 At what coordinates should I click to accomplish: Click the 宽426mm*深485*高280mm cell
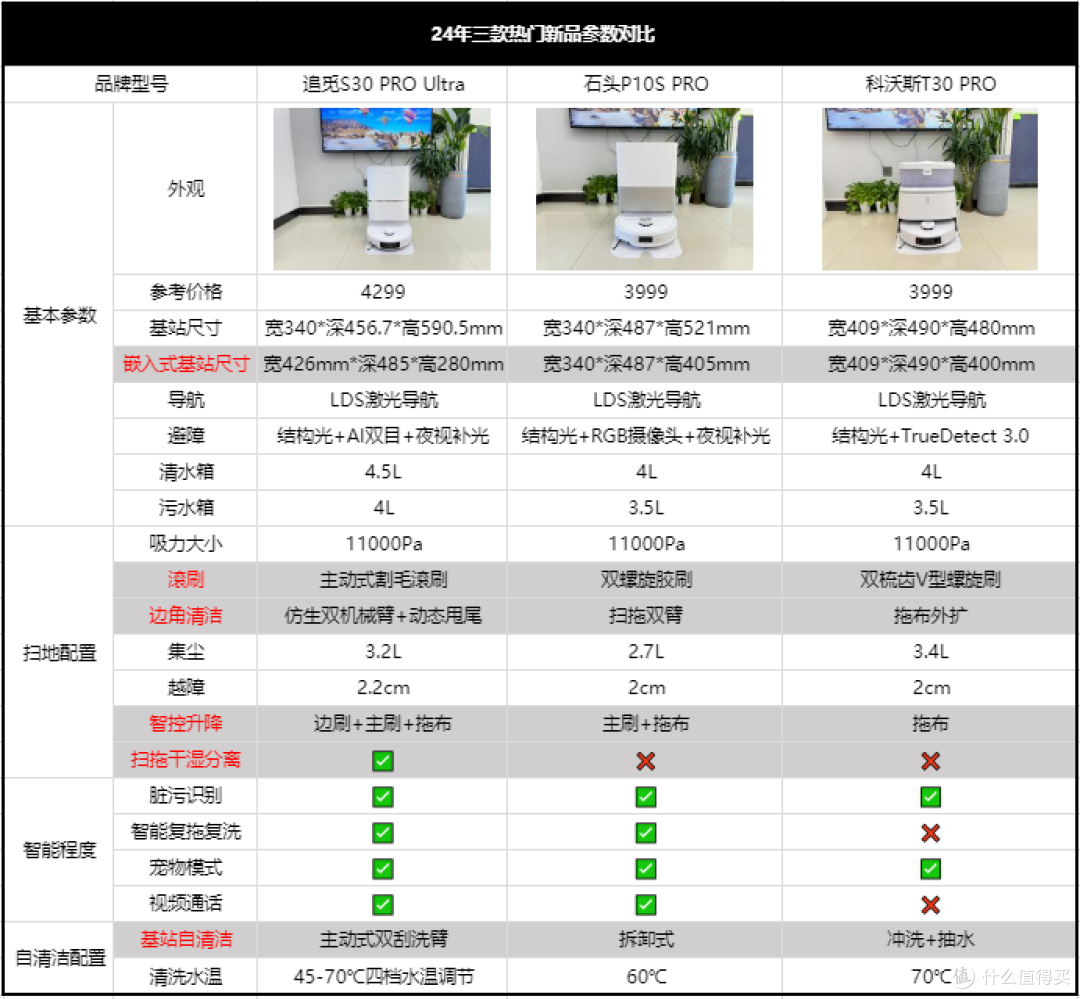tap(383, 364)
